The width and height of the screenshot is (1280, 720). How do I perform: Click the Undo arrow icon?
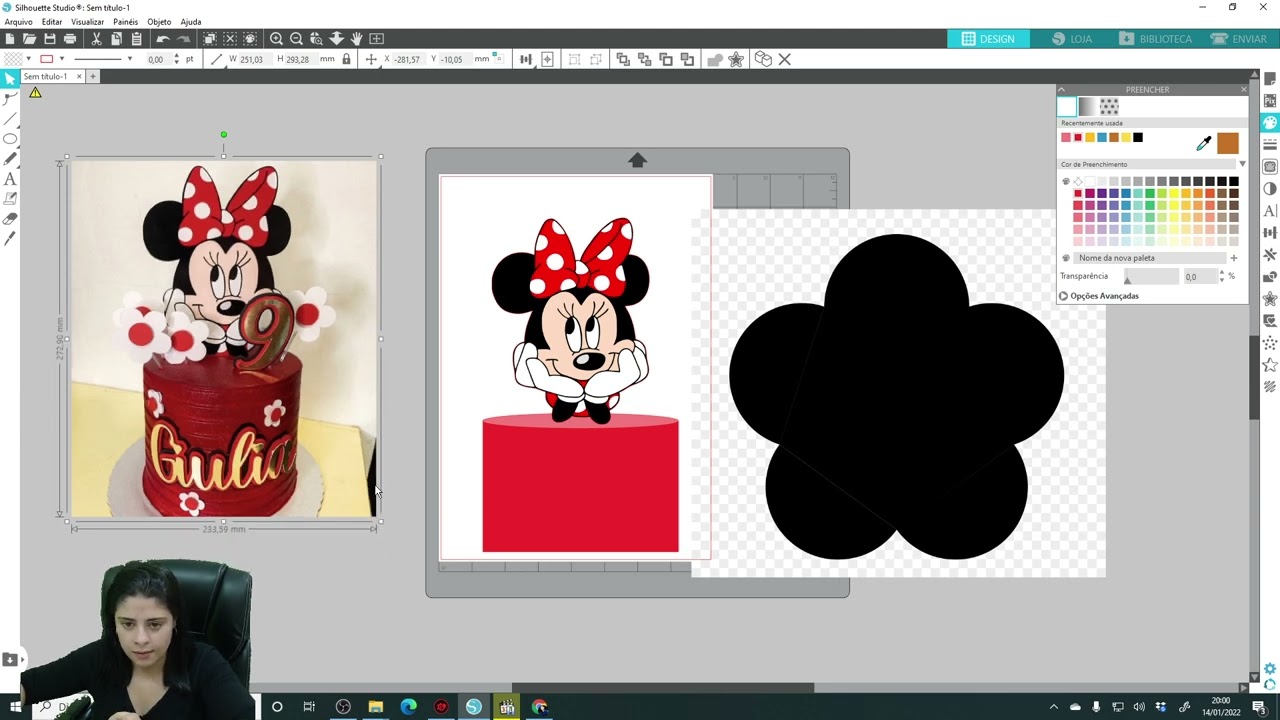coord(162,39)
